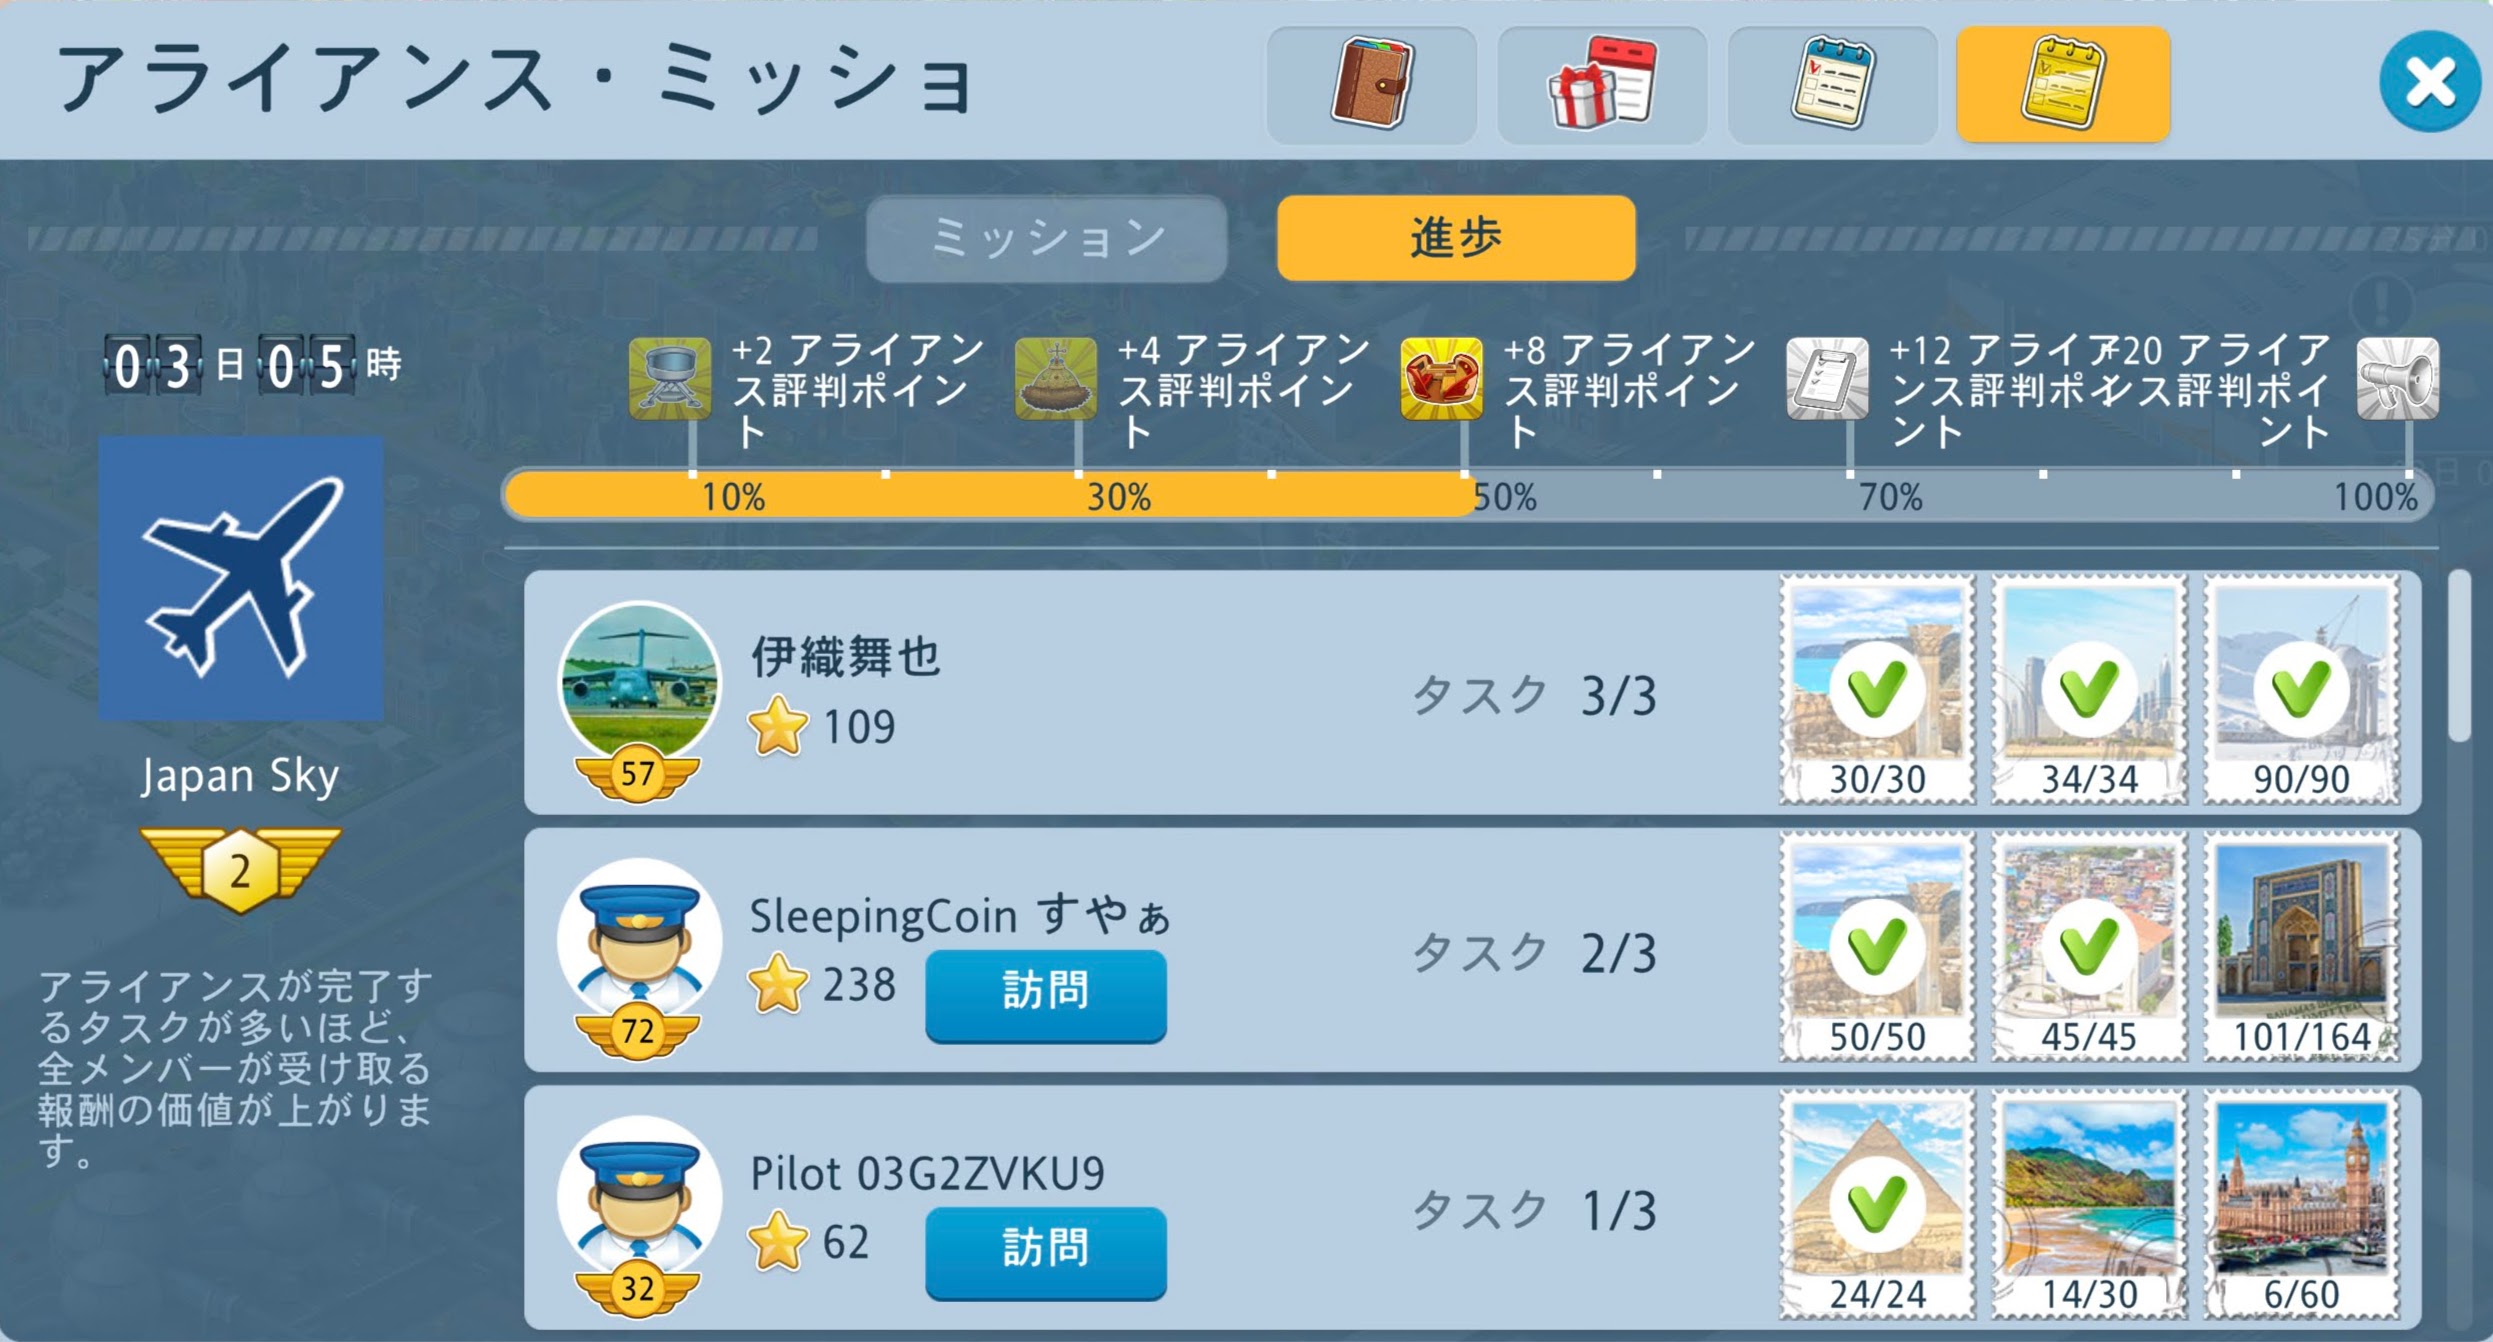Screen dimensions: 2493x1342
Task: Click the Japan Sky alliance airplane emblem
Action: (241, 578)
